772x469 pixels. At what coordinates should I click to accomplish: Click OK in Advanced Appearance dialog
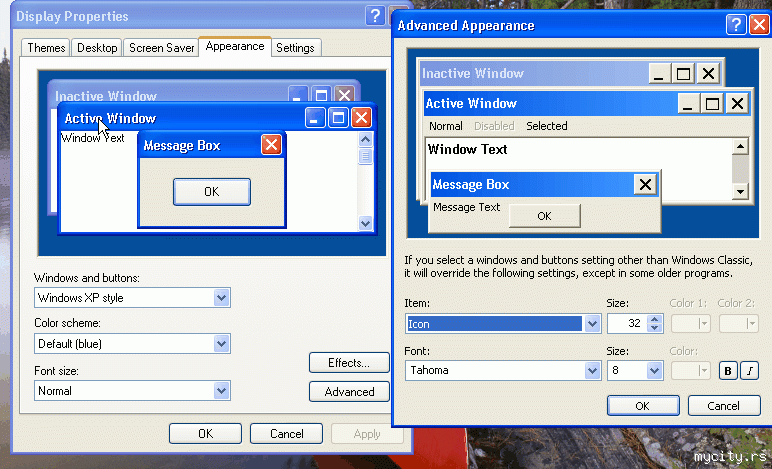coord(643,406)
